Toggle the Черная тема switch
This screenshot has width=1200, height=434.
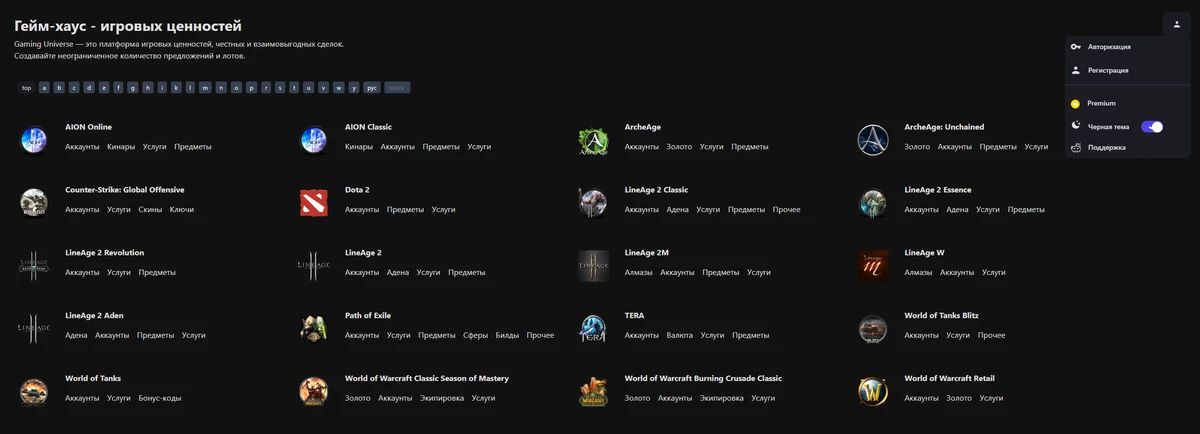pos(1152,127)
